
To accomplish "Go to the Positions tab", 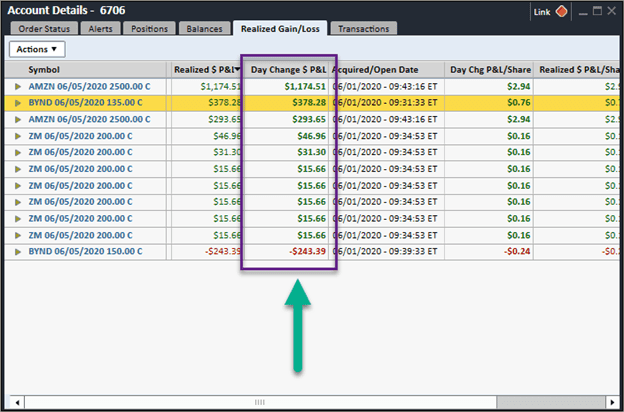I will 149,29.
